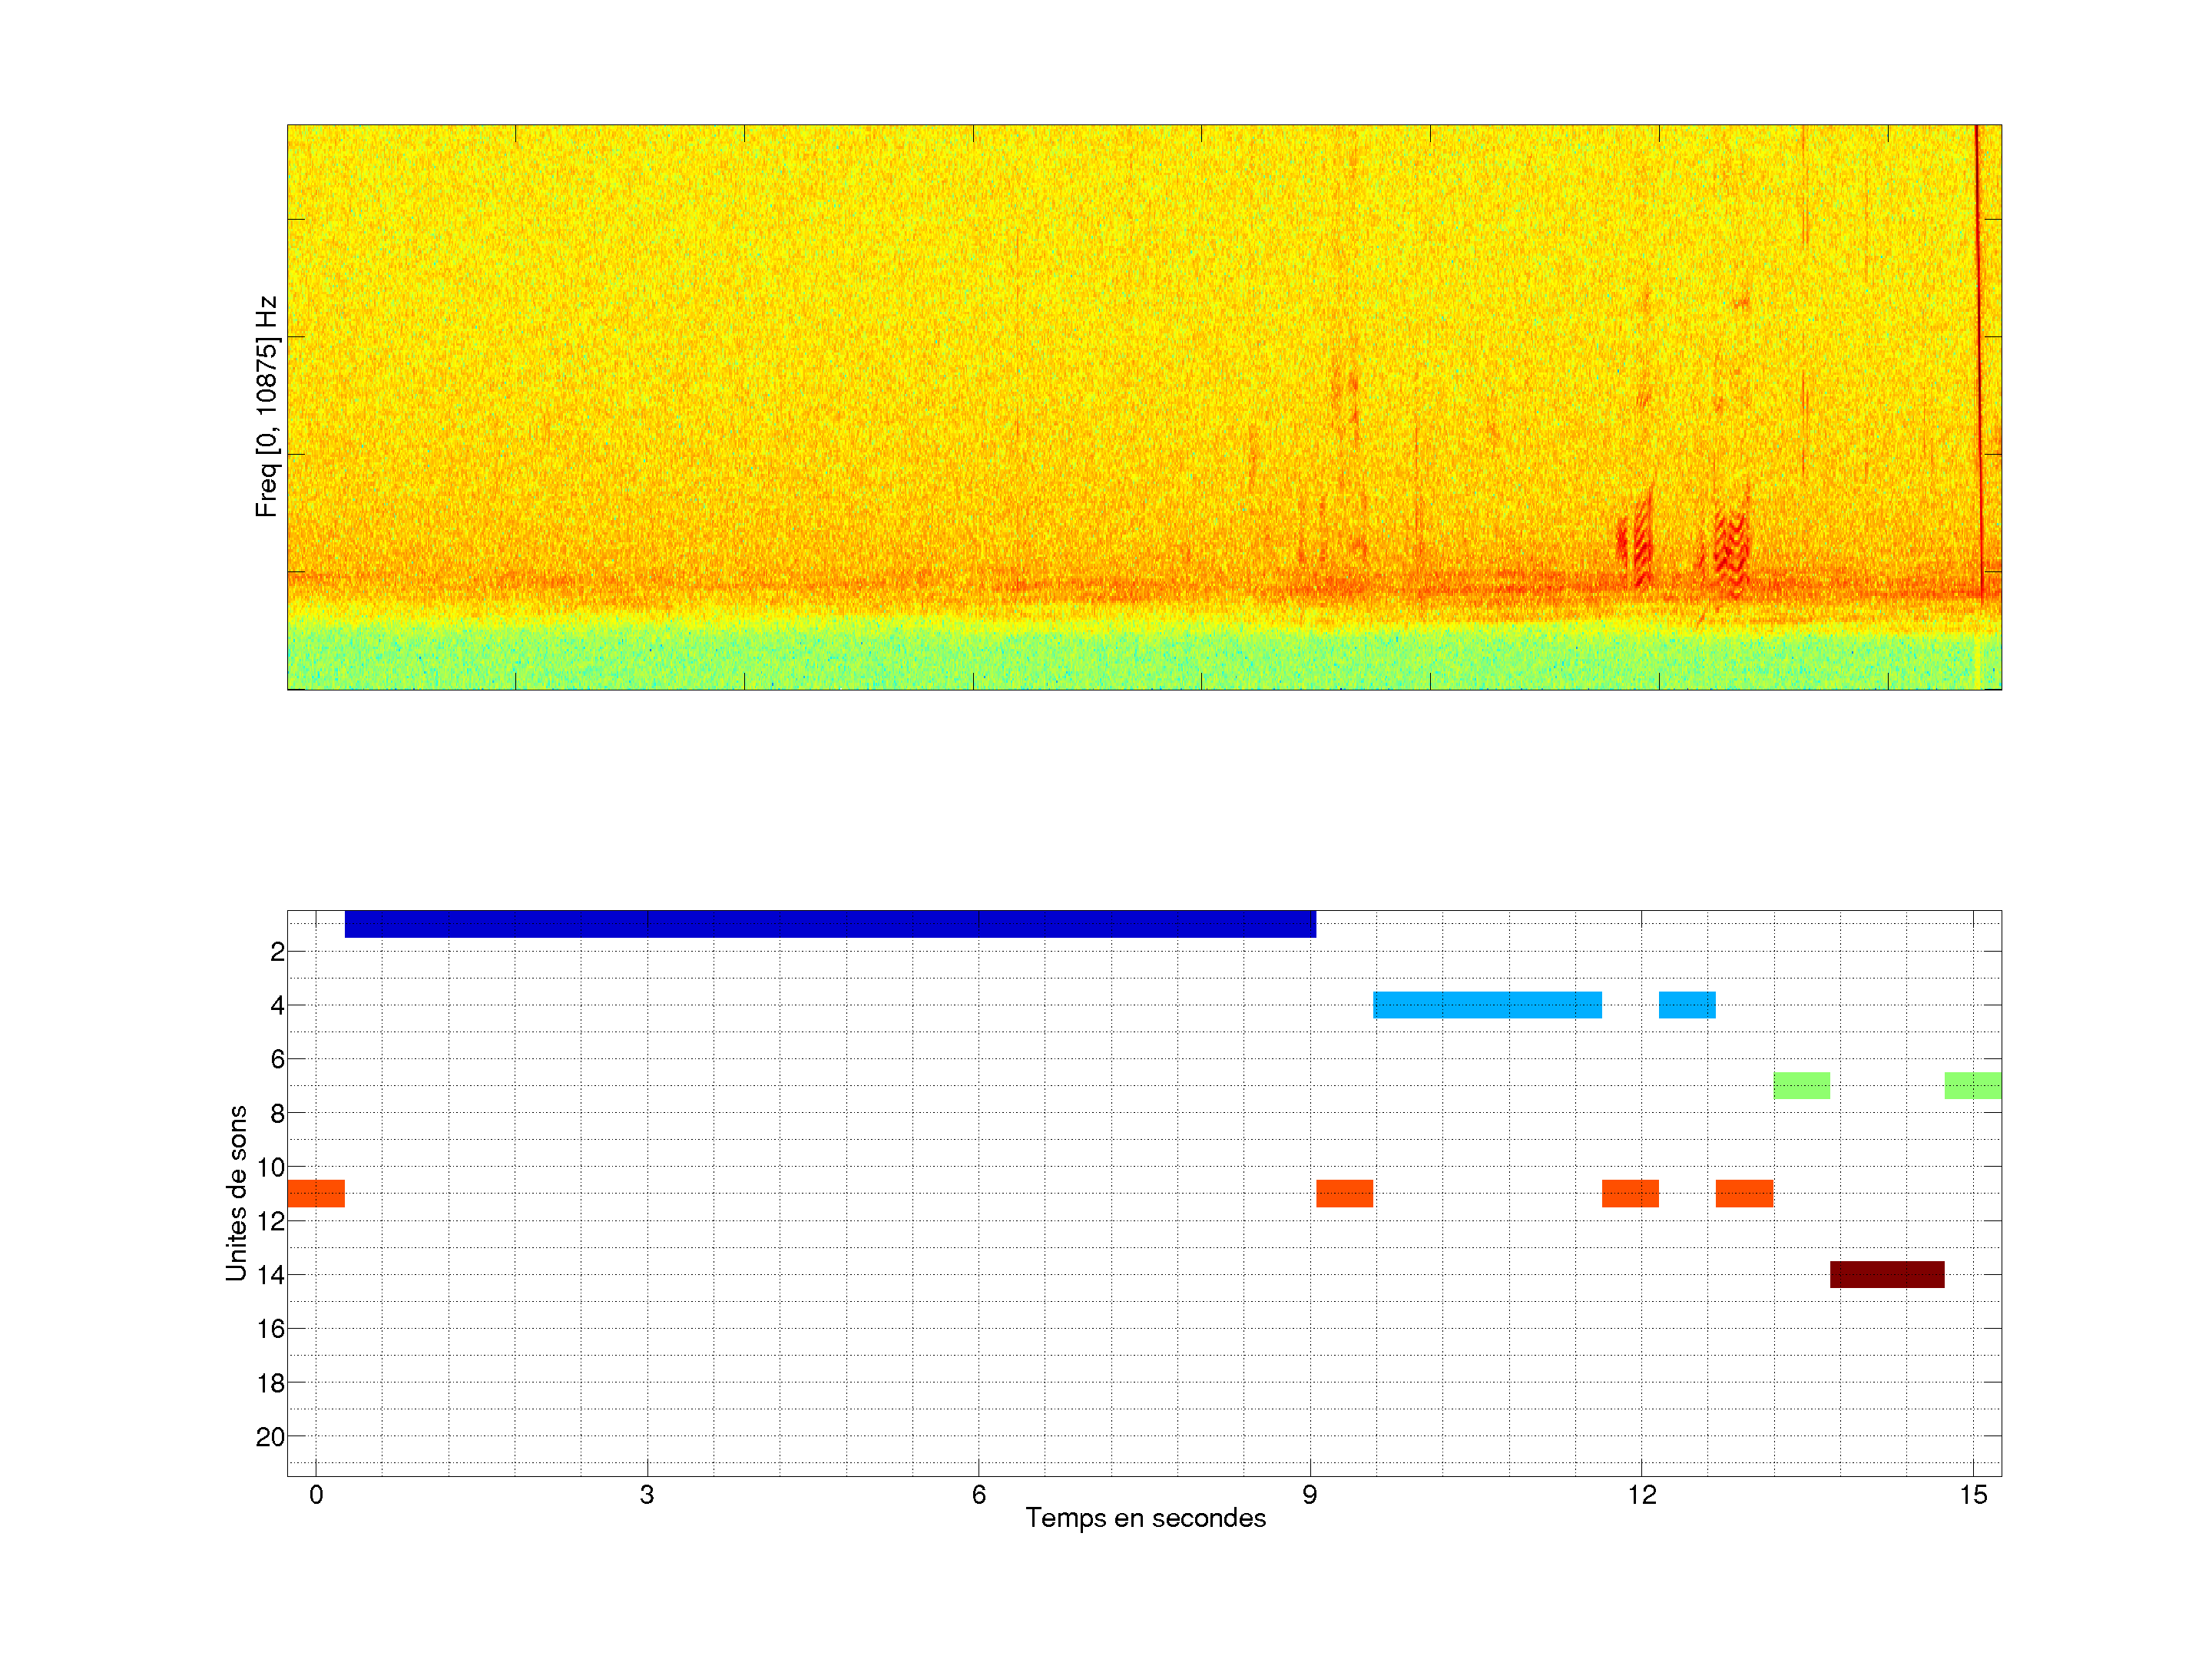Click the y-axis tick label 16

270,1329
